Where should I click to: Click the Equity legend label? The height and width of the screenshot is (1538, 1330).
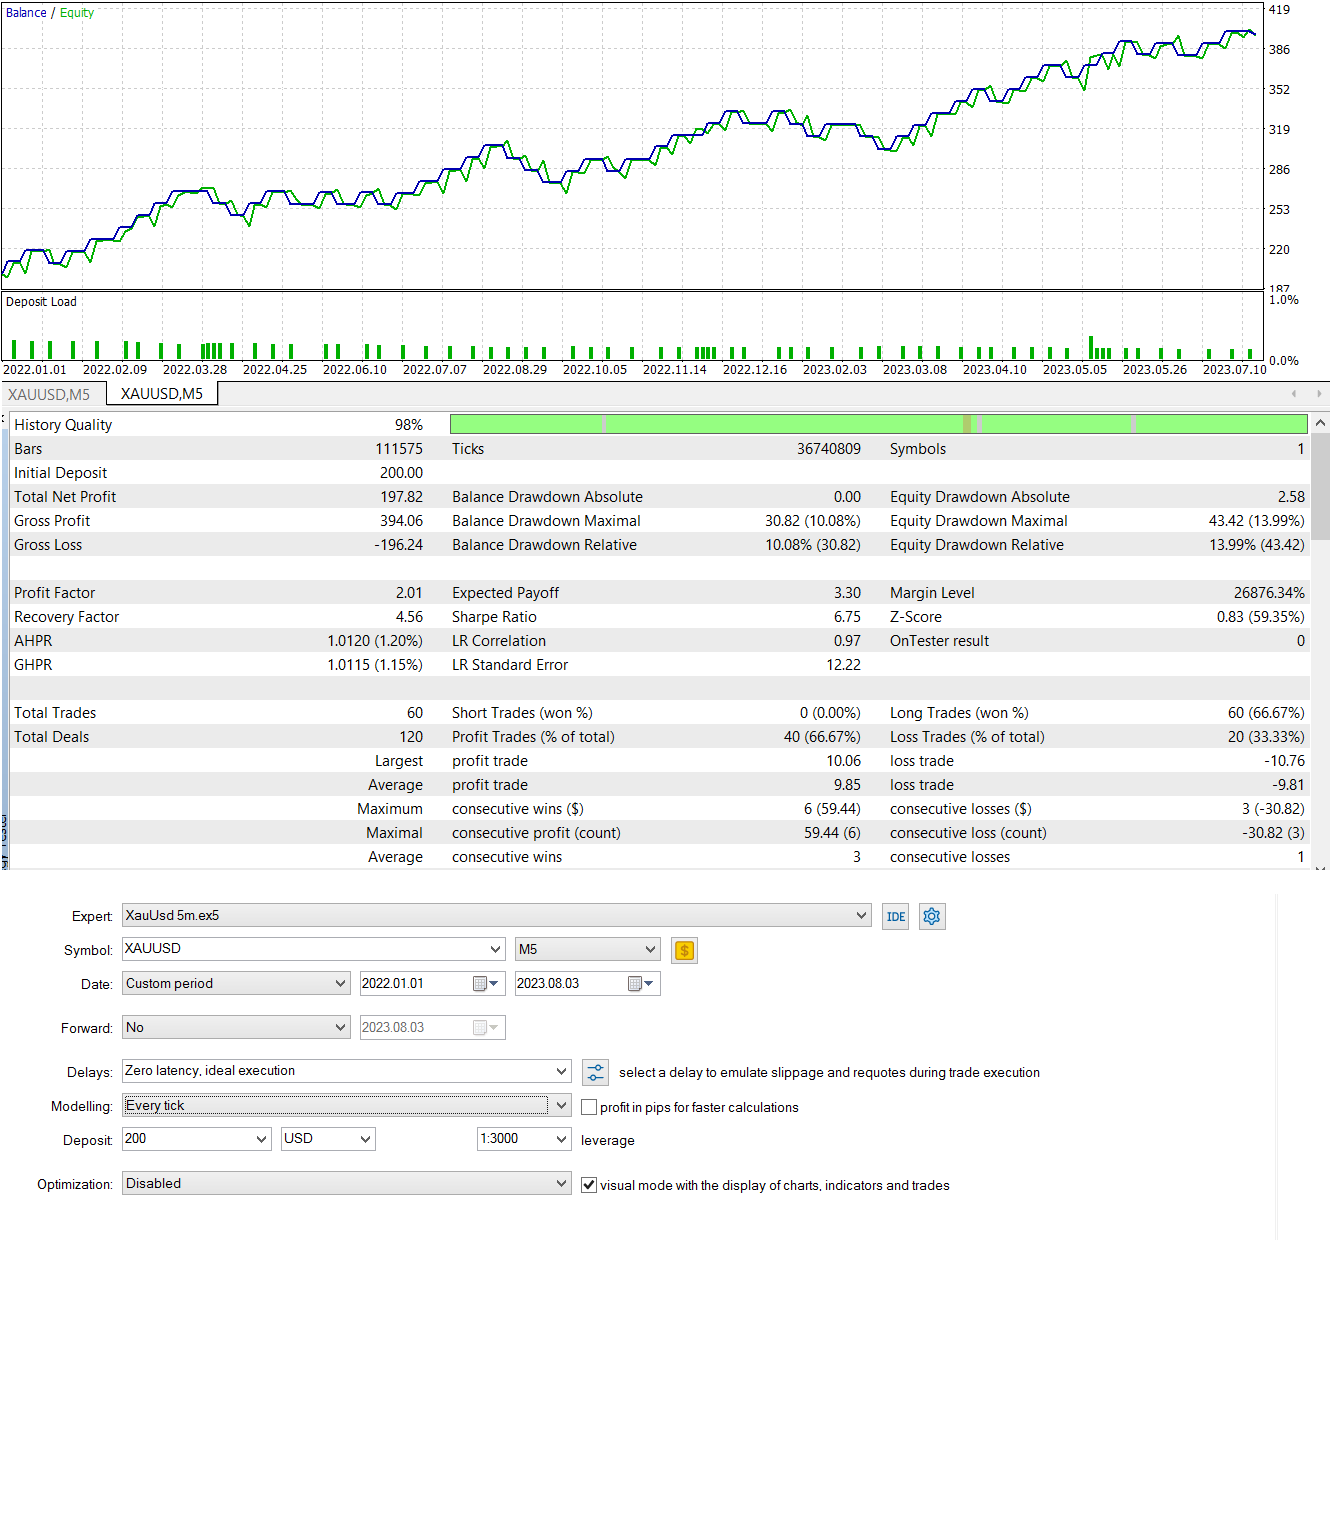(x=77, y=13)
